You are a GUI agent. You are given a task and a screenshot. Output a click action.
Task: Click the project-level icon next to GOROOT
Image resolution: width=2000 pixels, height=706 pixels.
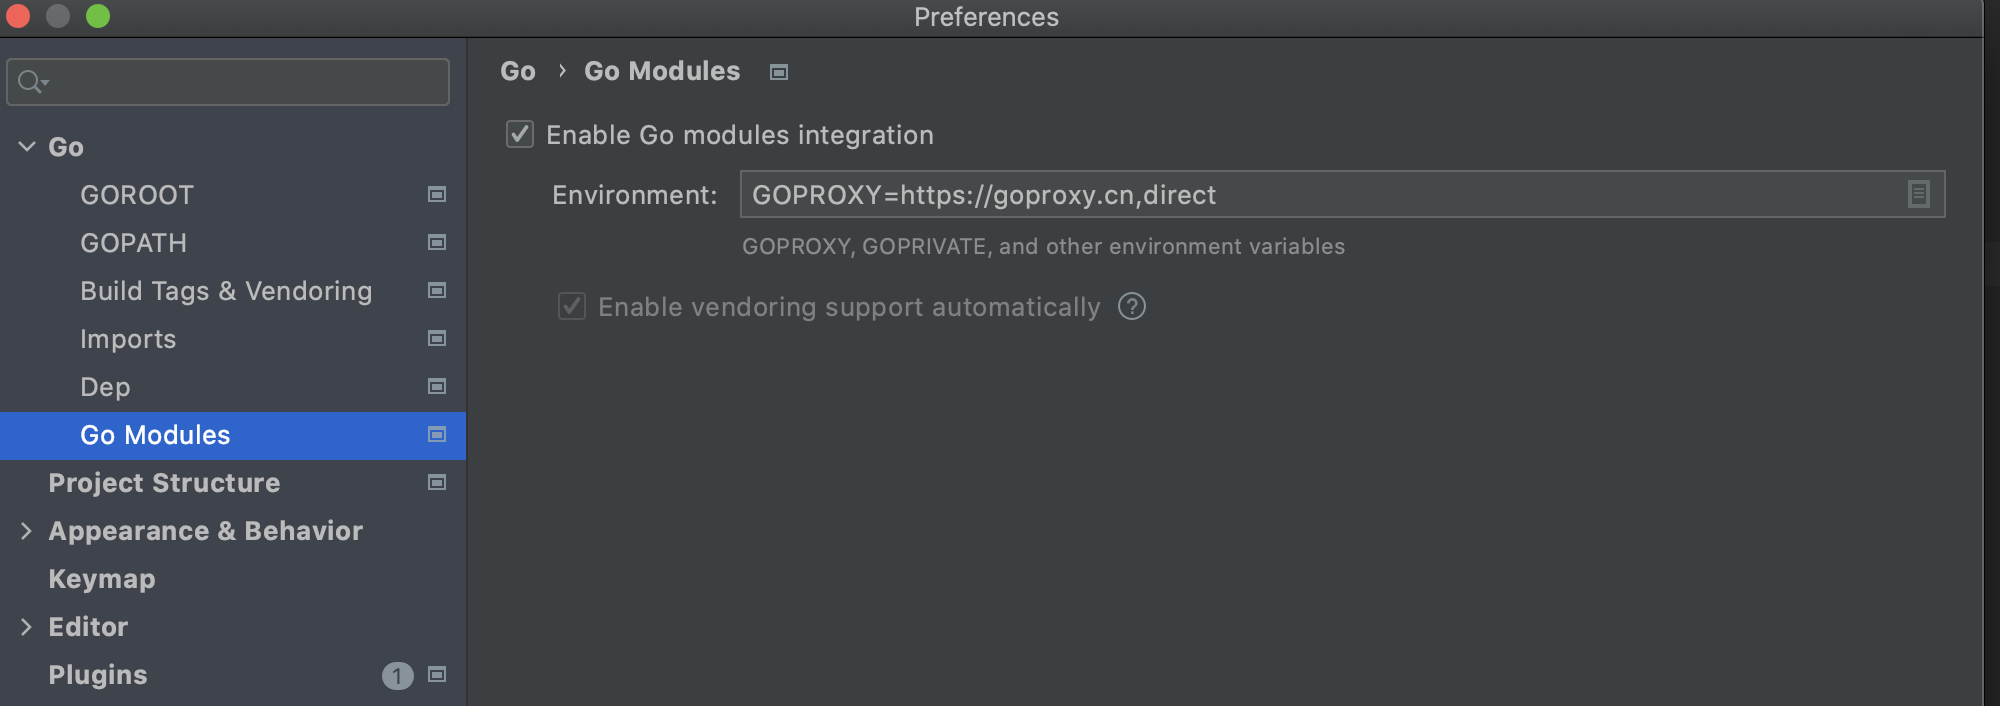(437, 194)
